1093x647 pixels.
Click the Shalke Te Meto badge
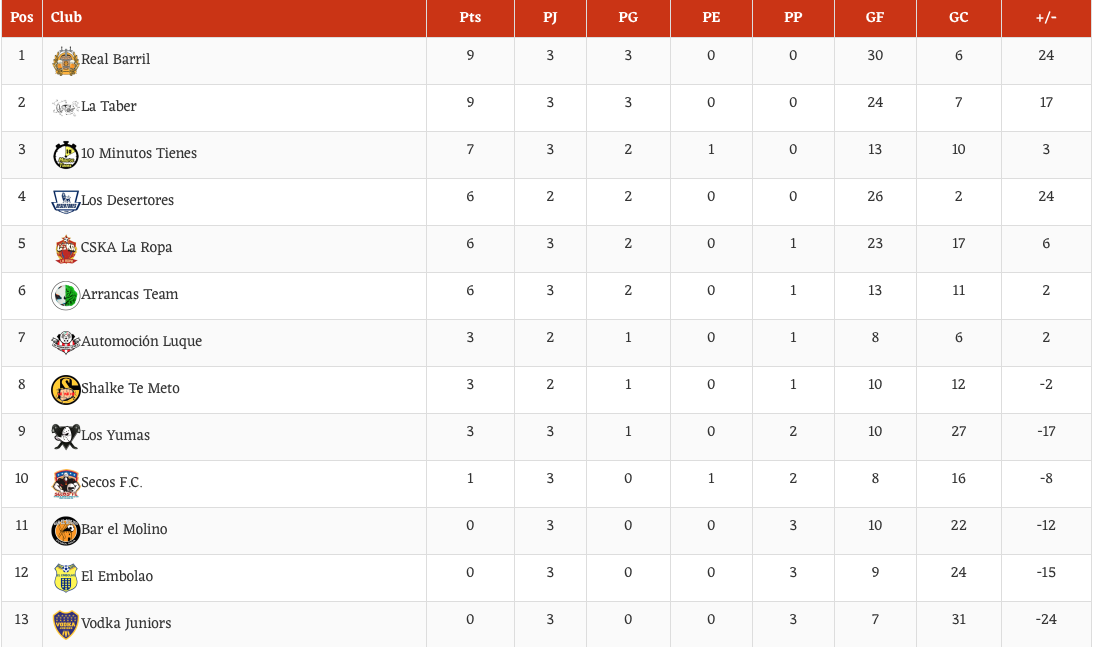(x=66, y=389)
